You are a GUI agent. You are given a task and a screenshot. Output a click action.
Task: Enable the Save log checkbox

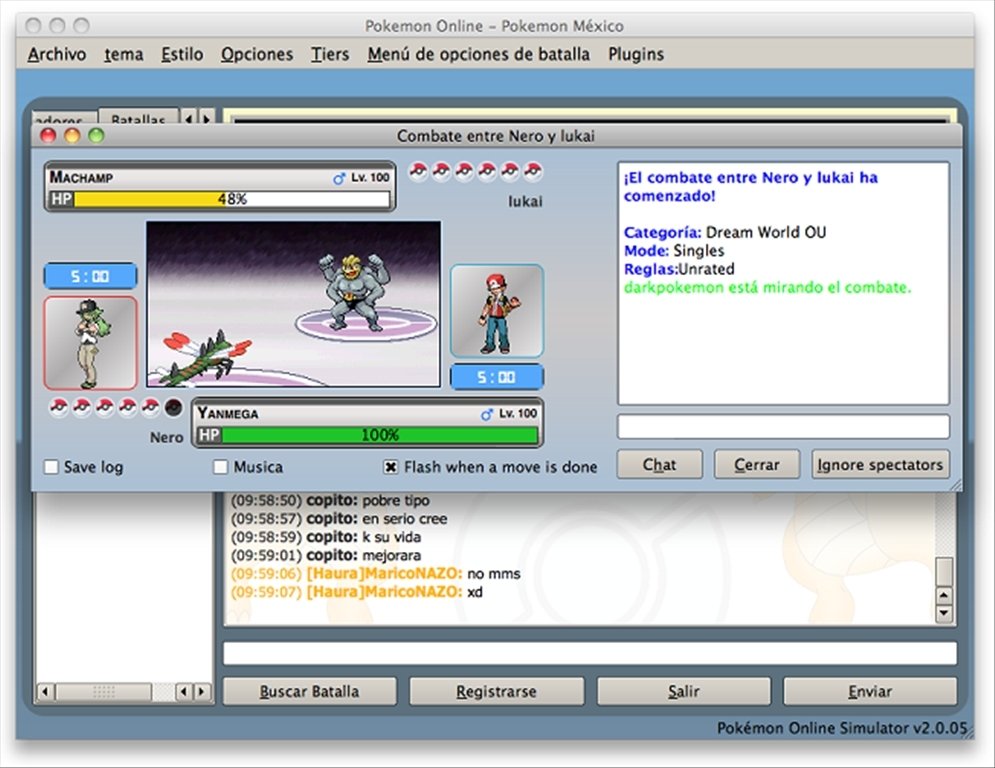pos(51,467)
